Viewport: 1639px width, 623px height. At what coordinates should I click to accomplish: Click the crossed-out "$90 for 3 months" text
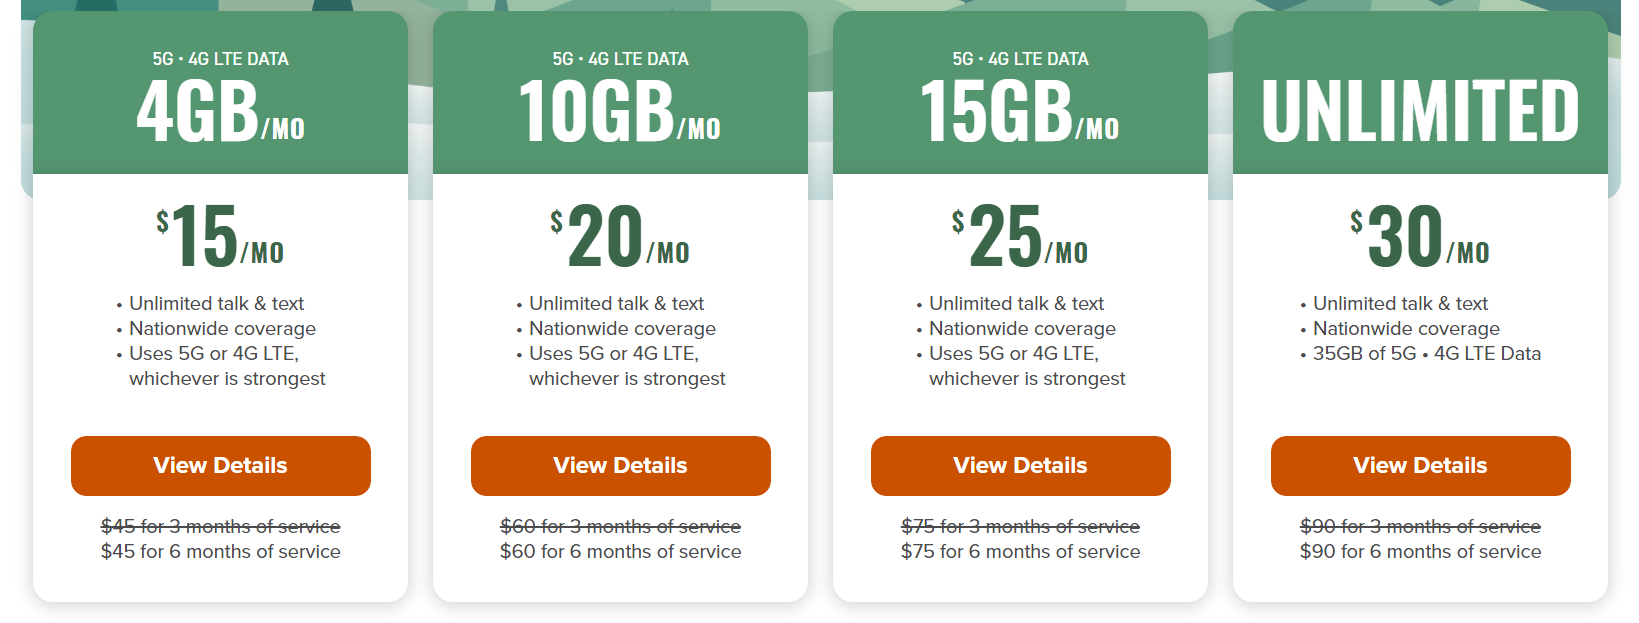(x=1420, y=526)
